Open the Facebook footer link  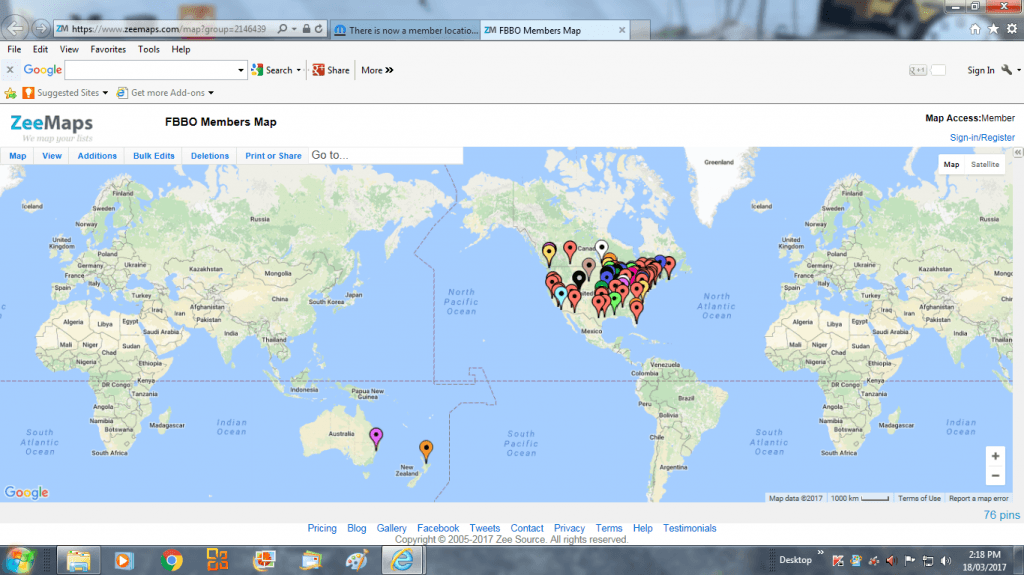[438, 528]
